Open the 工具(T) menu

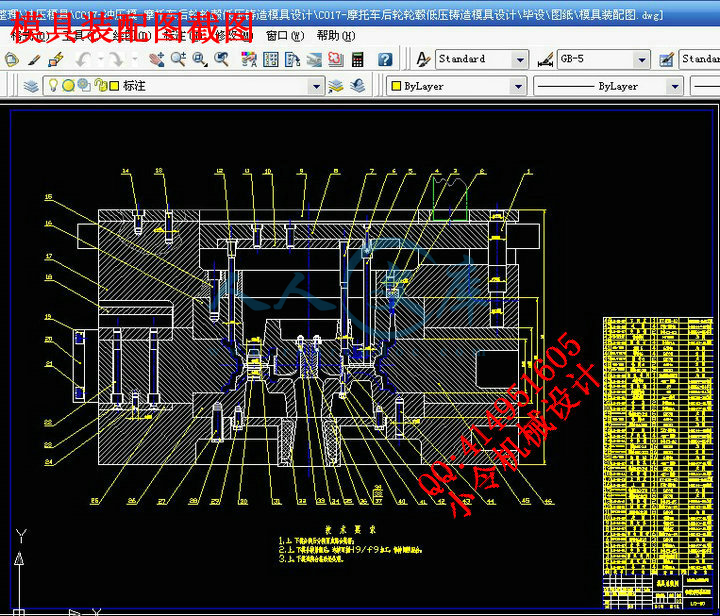coord(82,36)
